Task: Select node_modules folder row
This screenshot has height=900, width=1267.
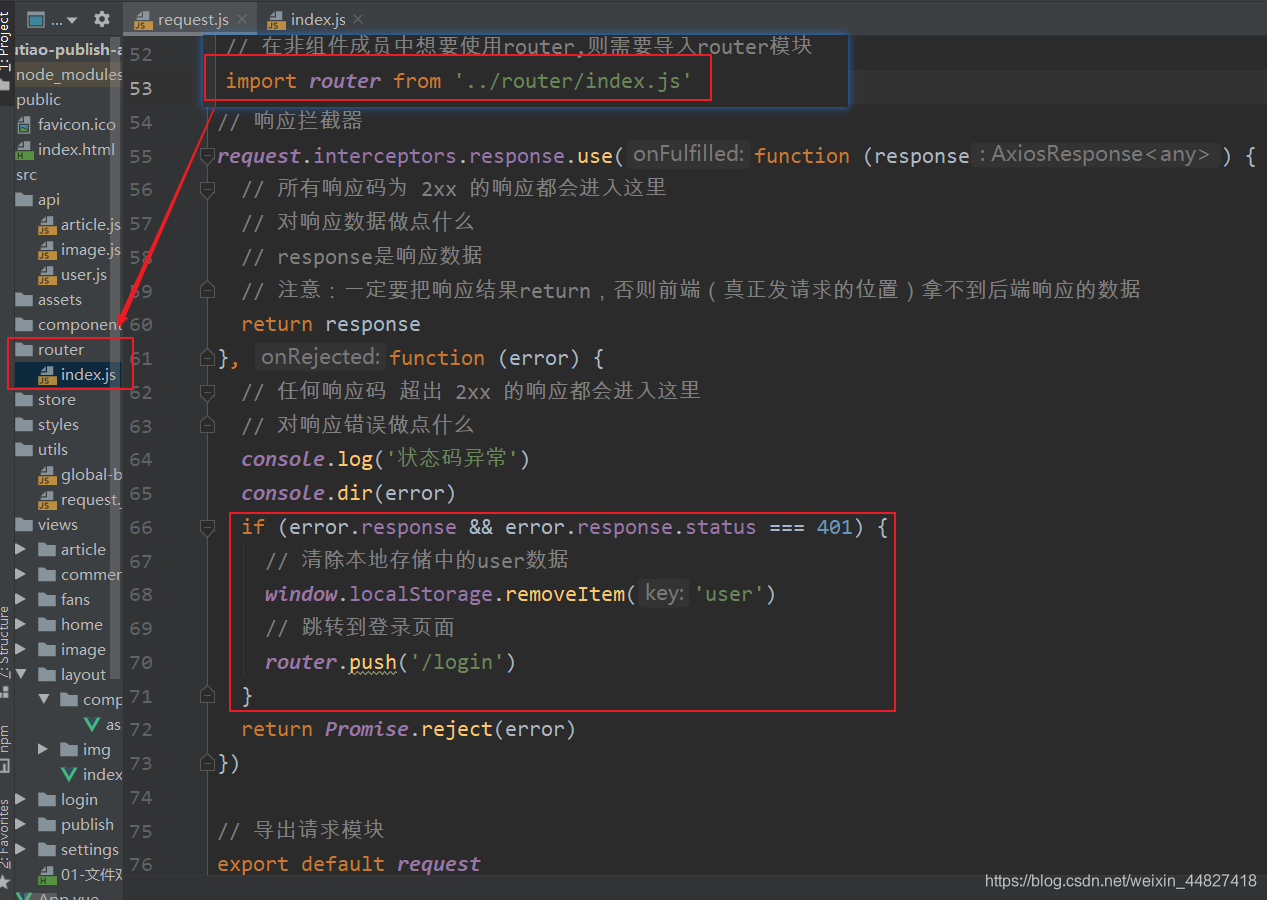Action: [68, 75]
